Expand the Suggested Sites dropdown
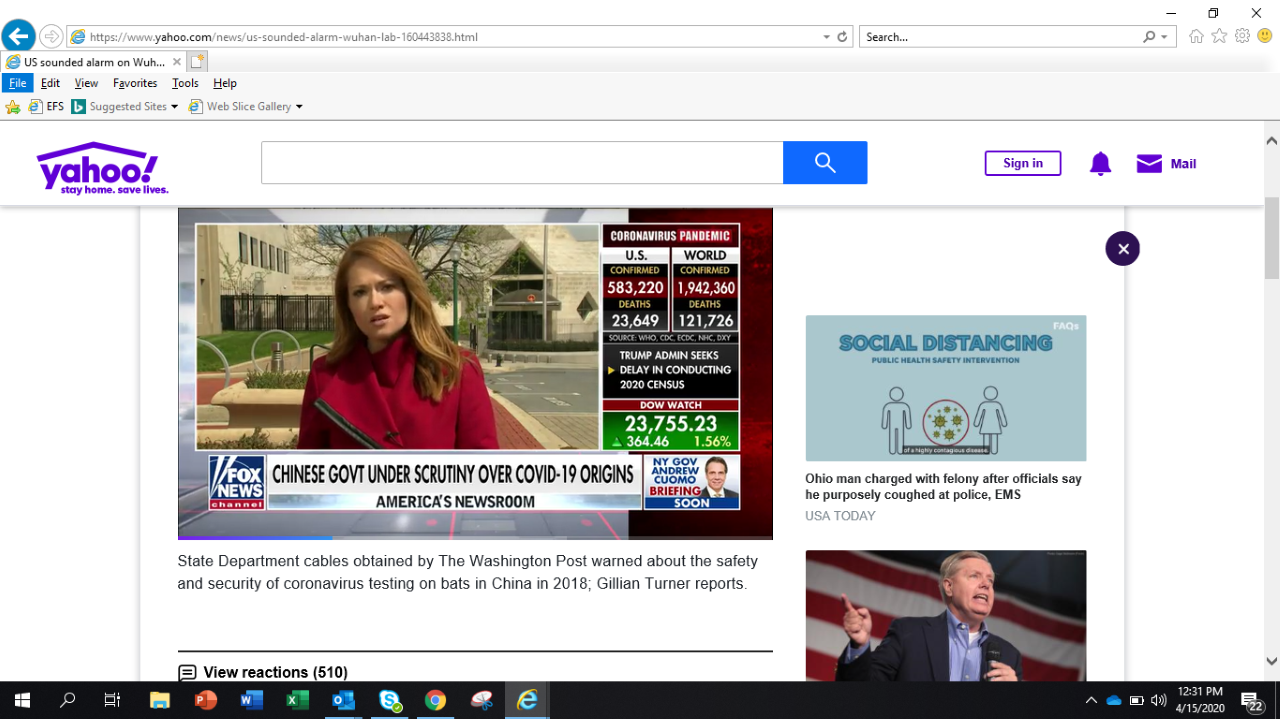 174,107
